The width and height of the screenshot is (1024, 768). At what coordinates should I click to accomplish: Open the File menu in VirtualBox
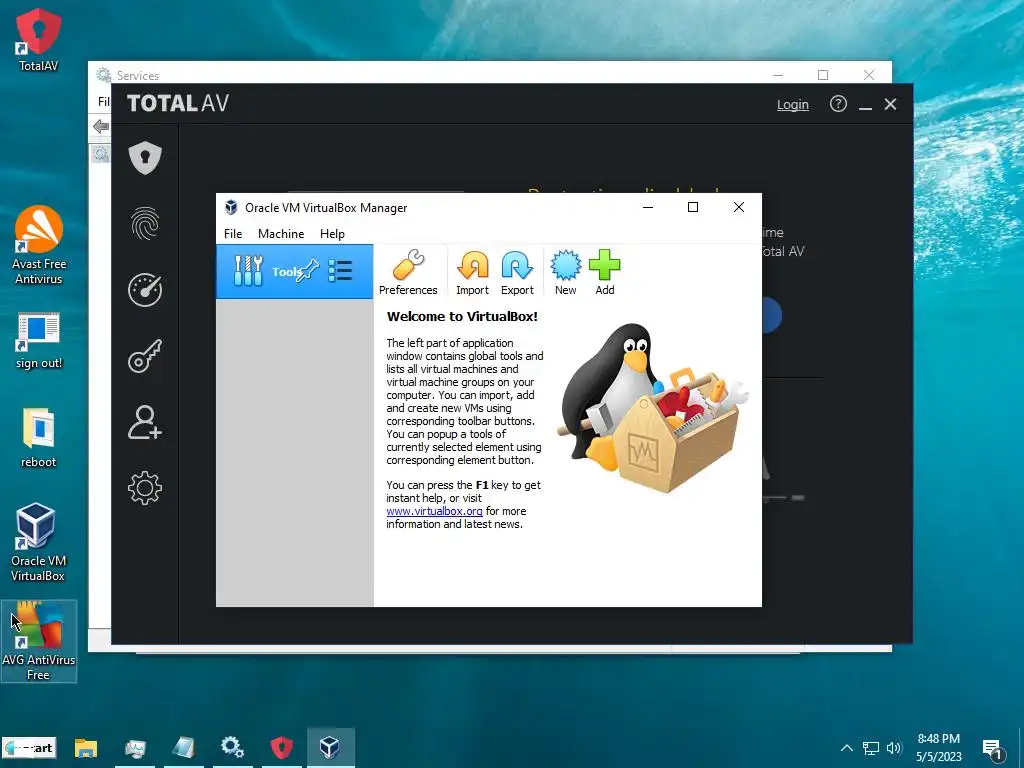point(232,234)
